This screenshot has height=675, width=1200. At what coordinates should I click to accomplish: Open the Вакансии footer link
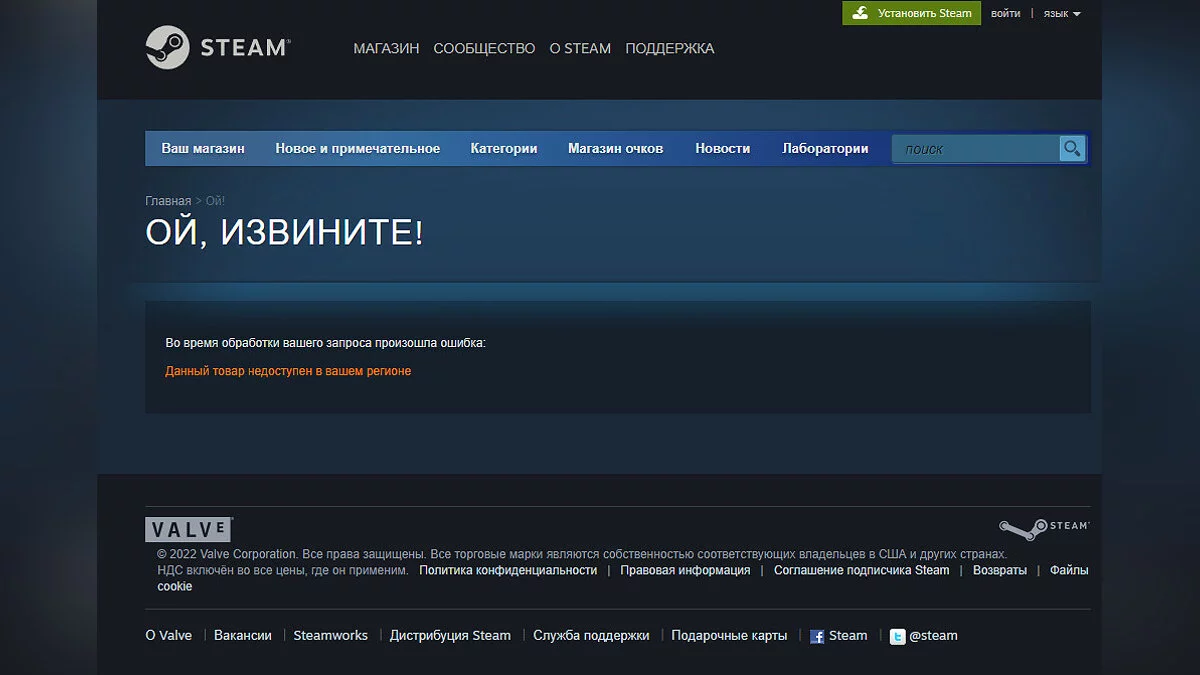pyautogui.click(x=243, y=635)
